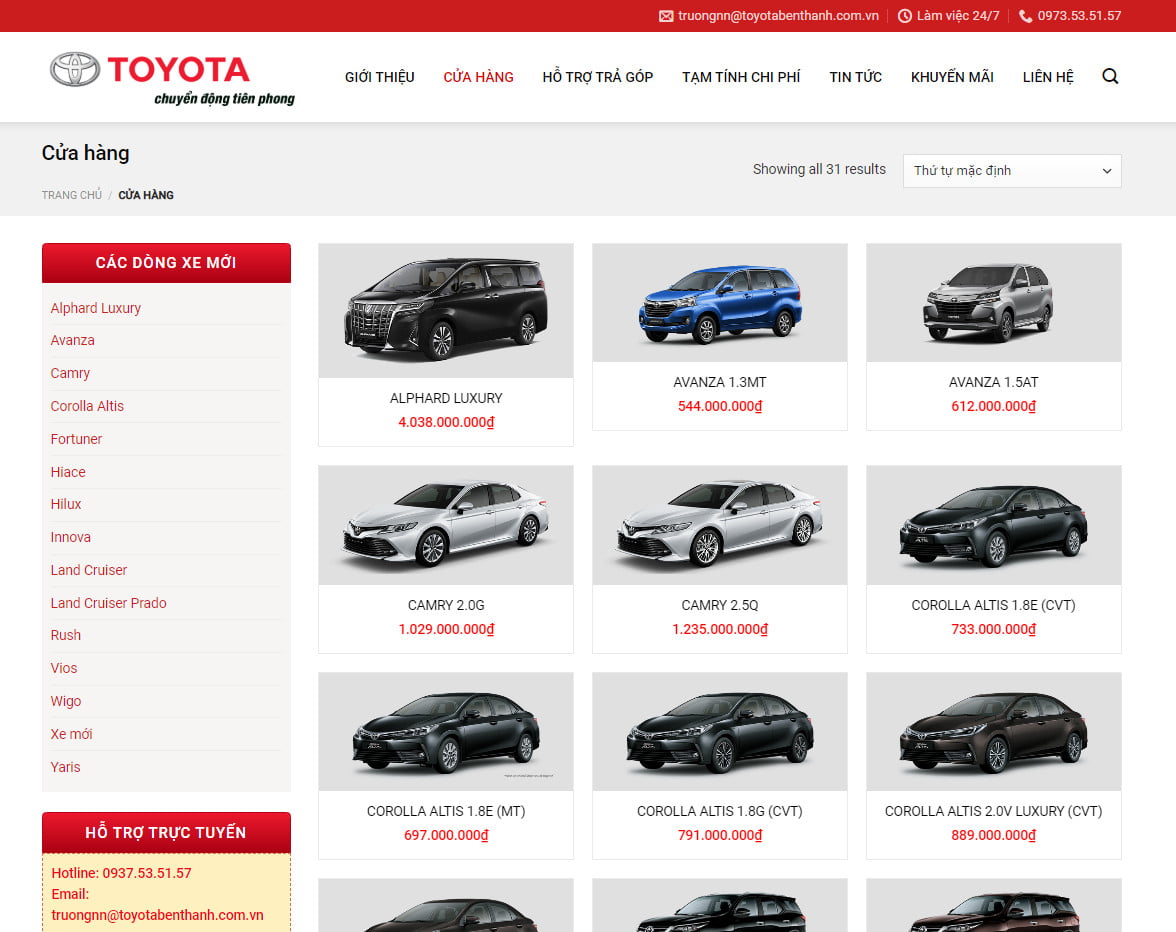This screenshot has width=1176, height=932.
Task: Select Rush category in sidebar
Action: click(x=65, y=636)
